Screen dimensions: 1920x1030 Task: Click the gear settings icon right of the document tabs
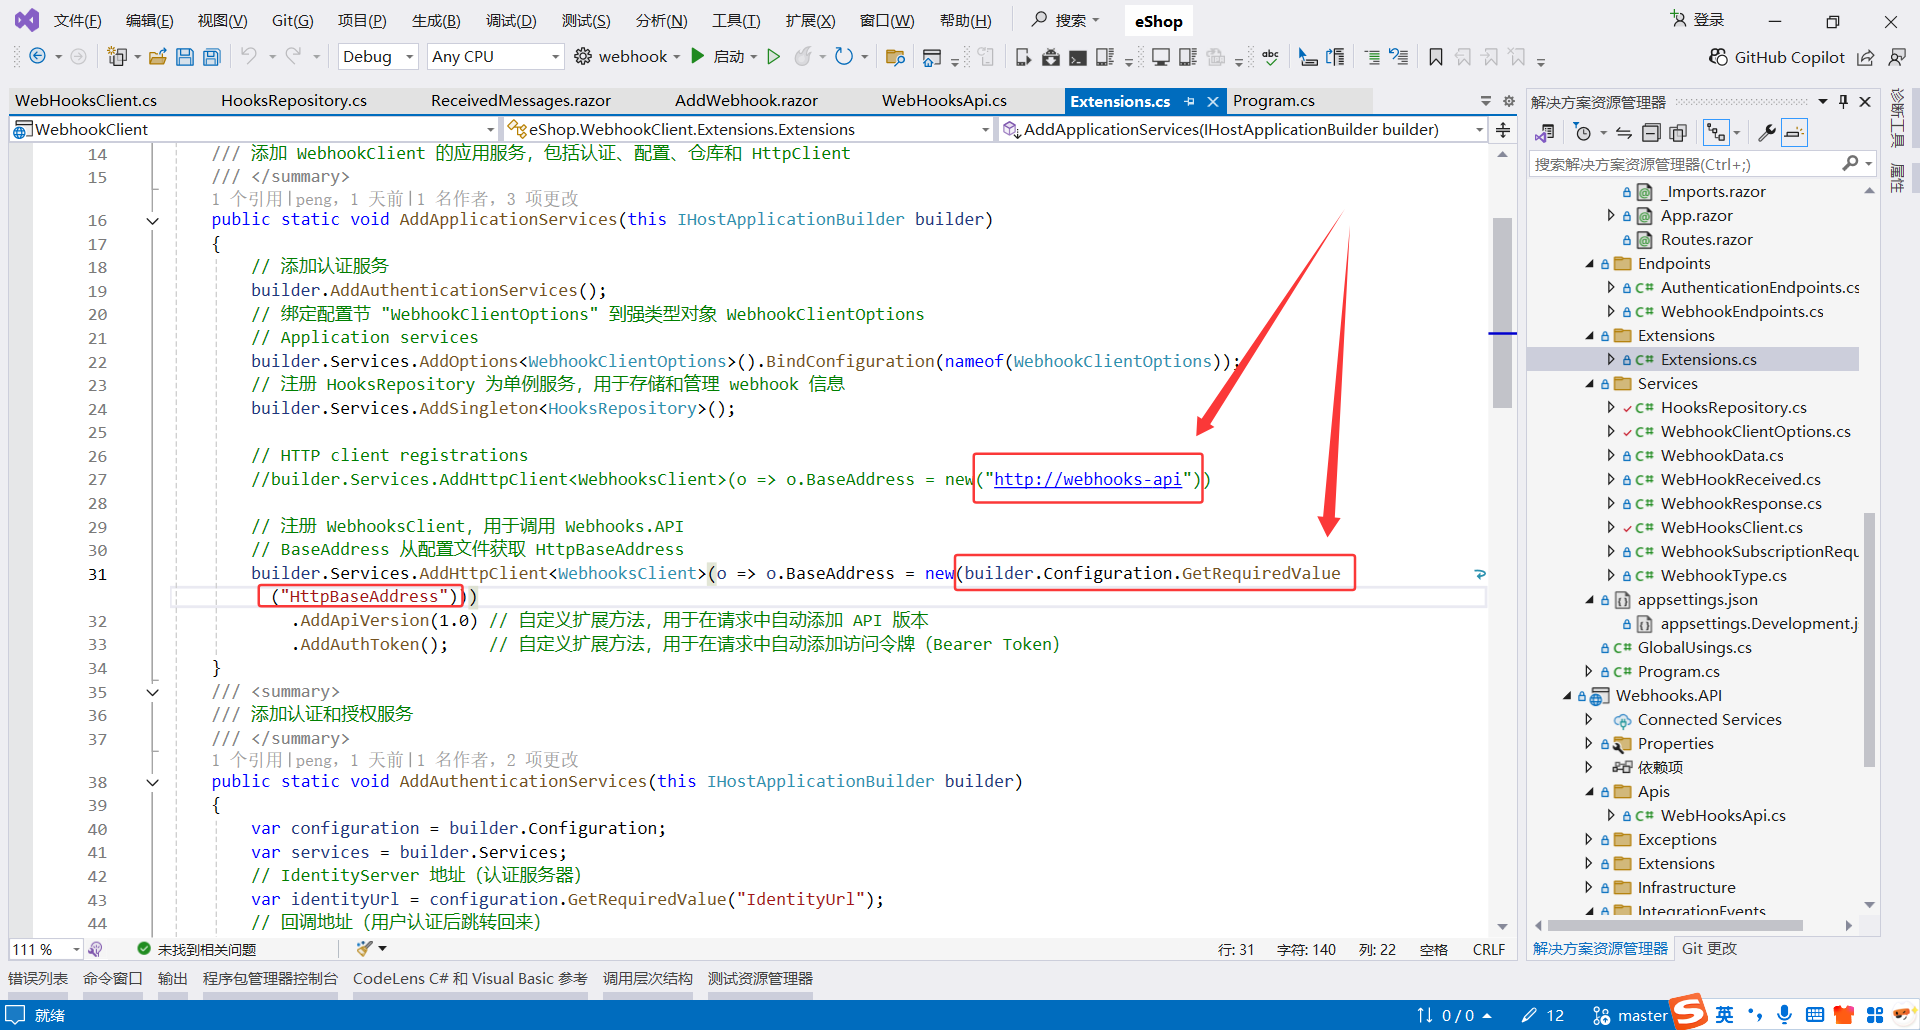pyautogui.click(x=1509, y=101)
